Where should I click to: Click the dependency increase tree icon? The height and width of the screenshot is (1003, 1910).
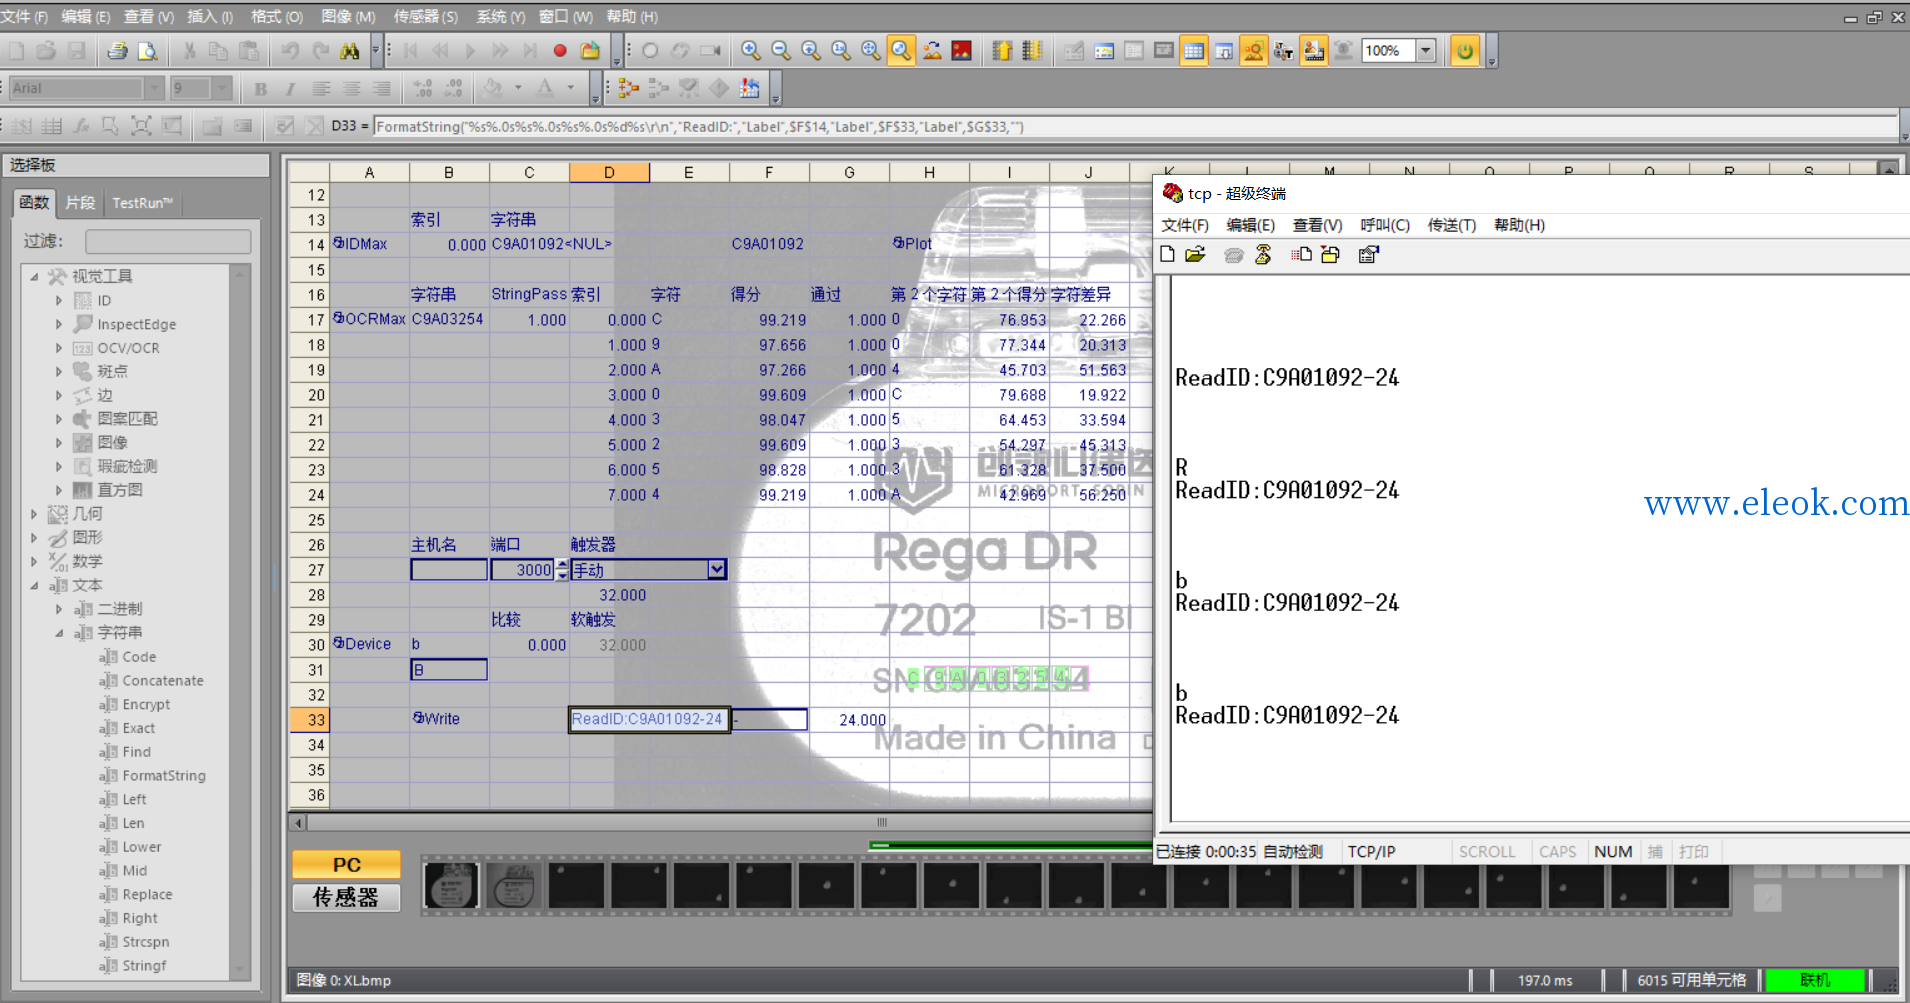coord(628,89)
